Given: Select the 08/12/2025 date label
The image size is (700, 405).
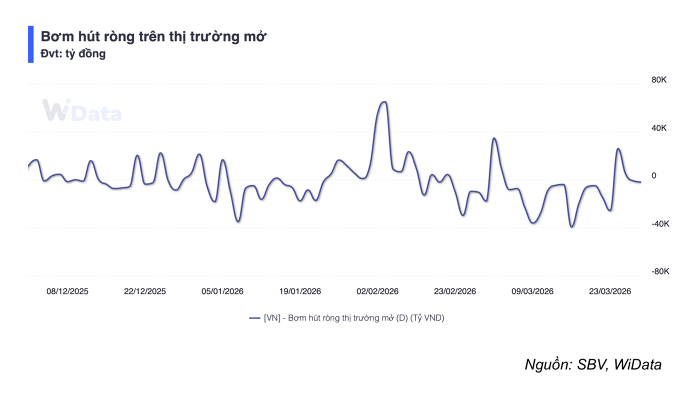Looking at the screenshot, I should (x=67, y=291).
